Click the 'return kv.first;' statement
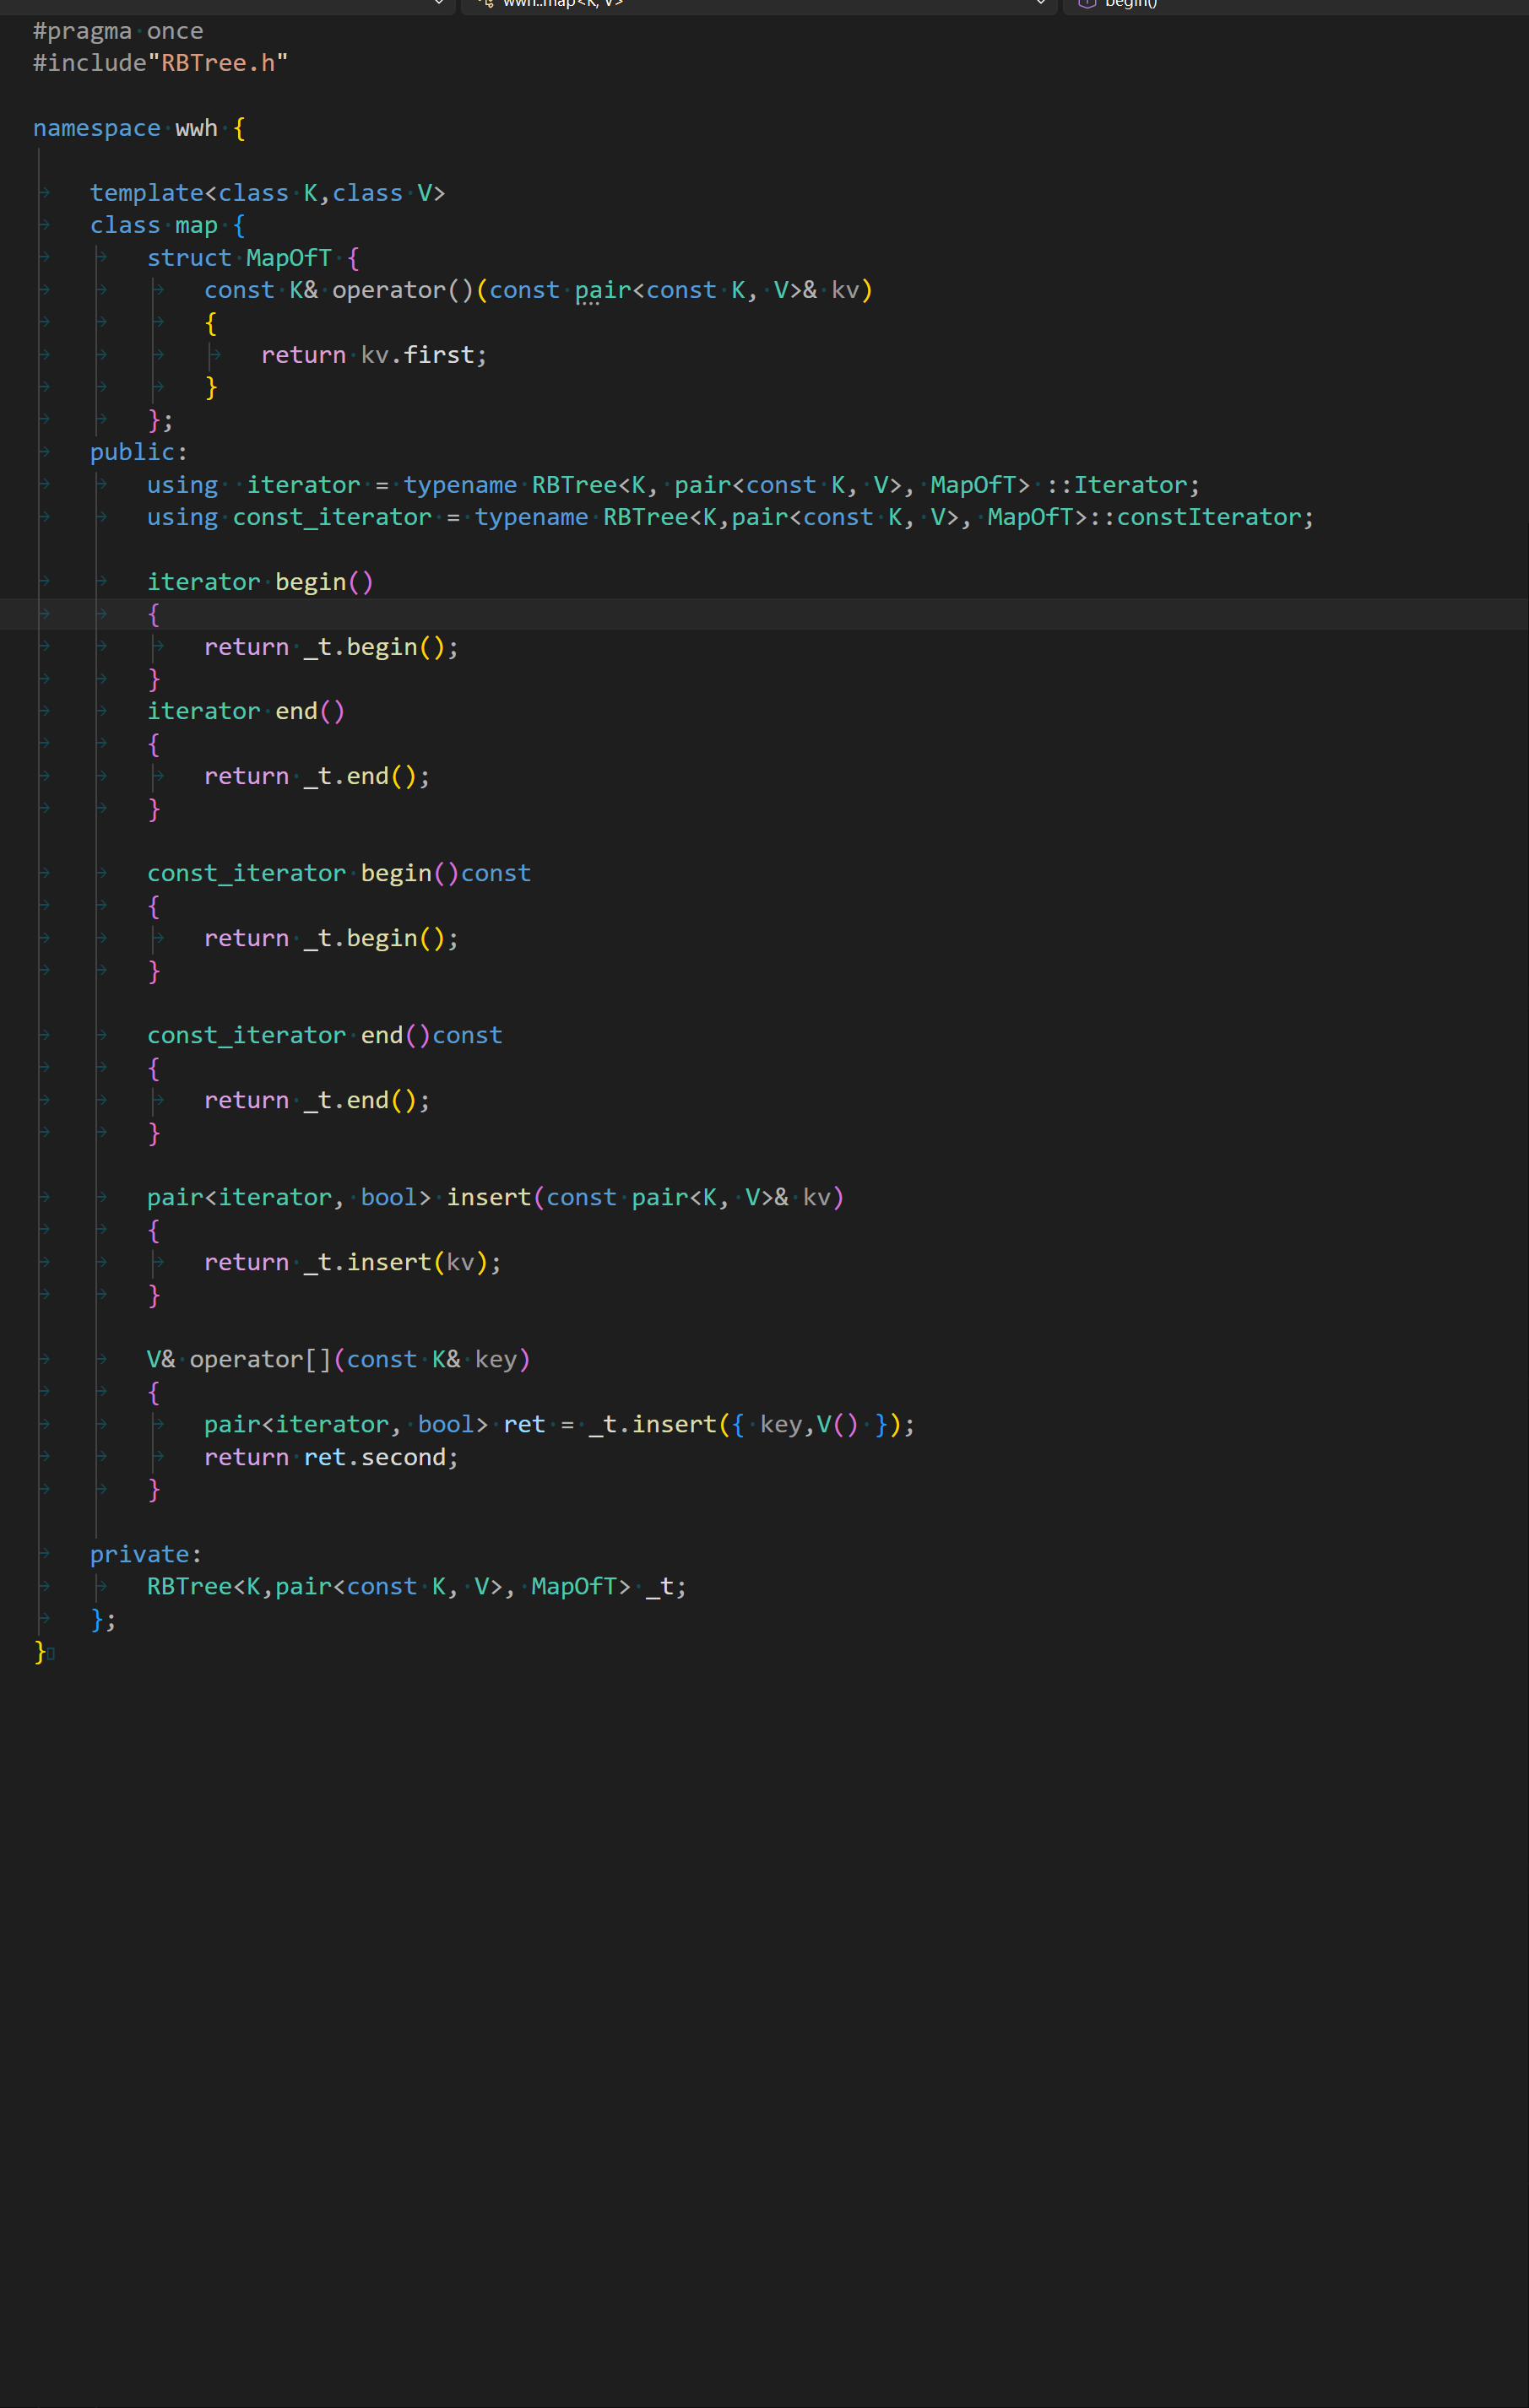This screenshot has height=2408, width=1529. click(374, 355)
